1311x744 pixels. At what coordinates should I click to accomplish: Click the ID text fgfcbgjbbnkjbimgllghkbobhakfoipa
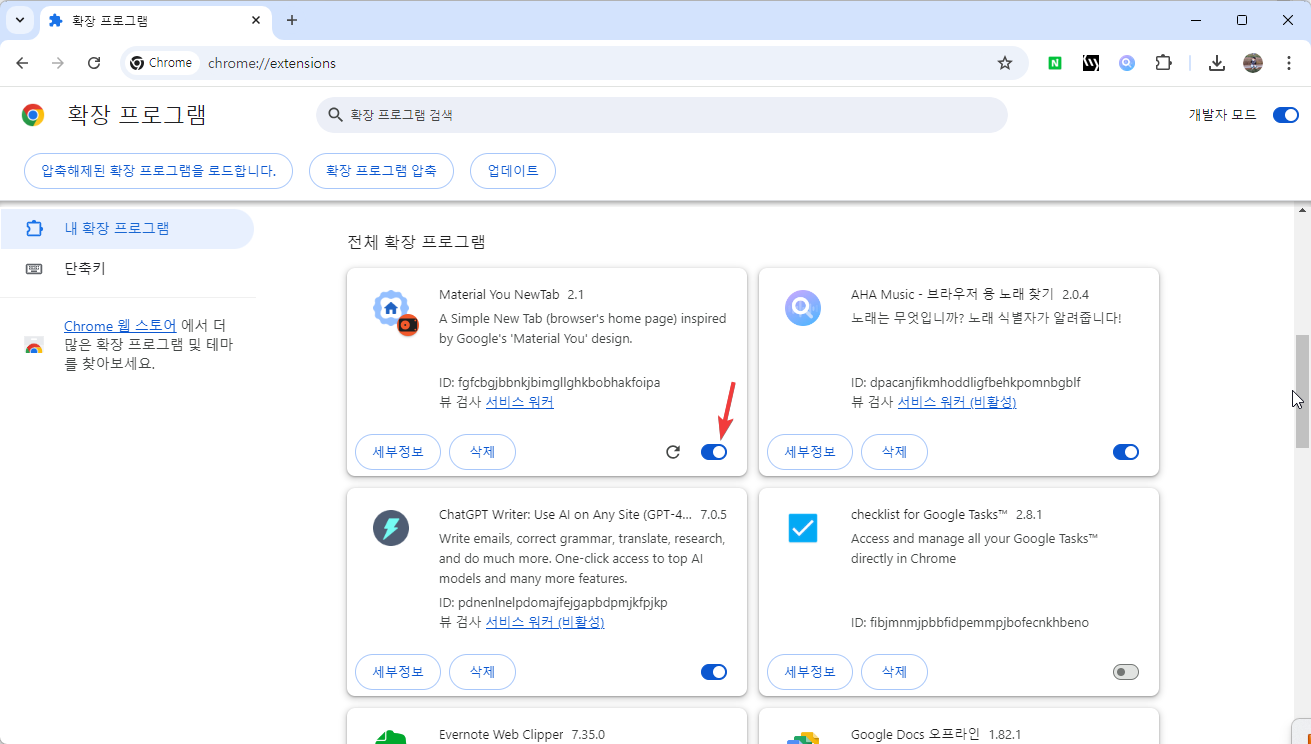559,382
